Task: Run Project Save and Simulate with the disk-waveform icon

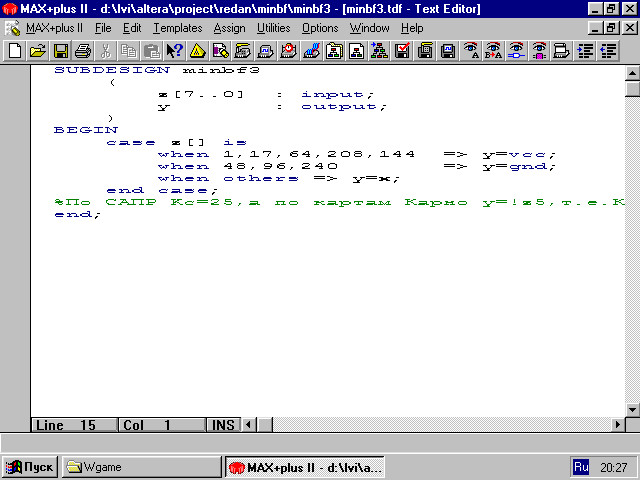Action: coord(448,51)
